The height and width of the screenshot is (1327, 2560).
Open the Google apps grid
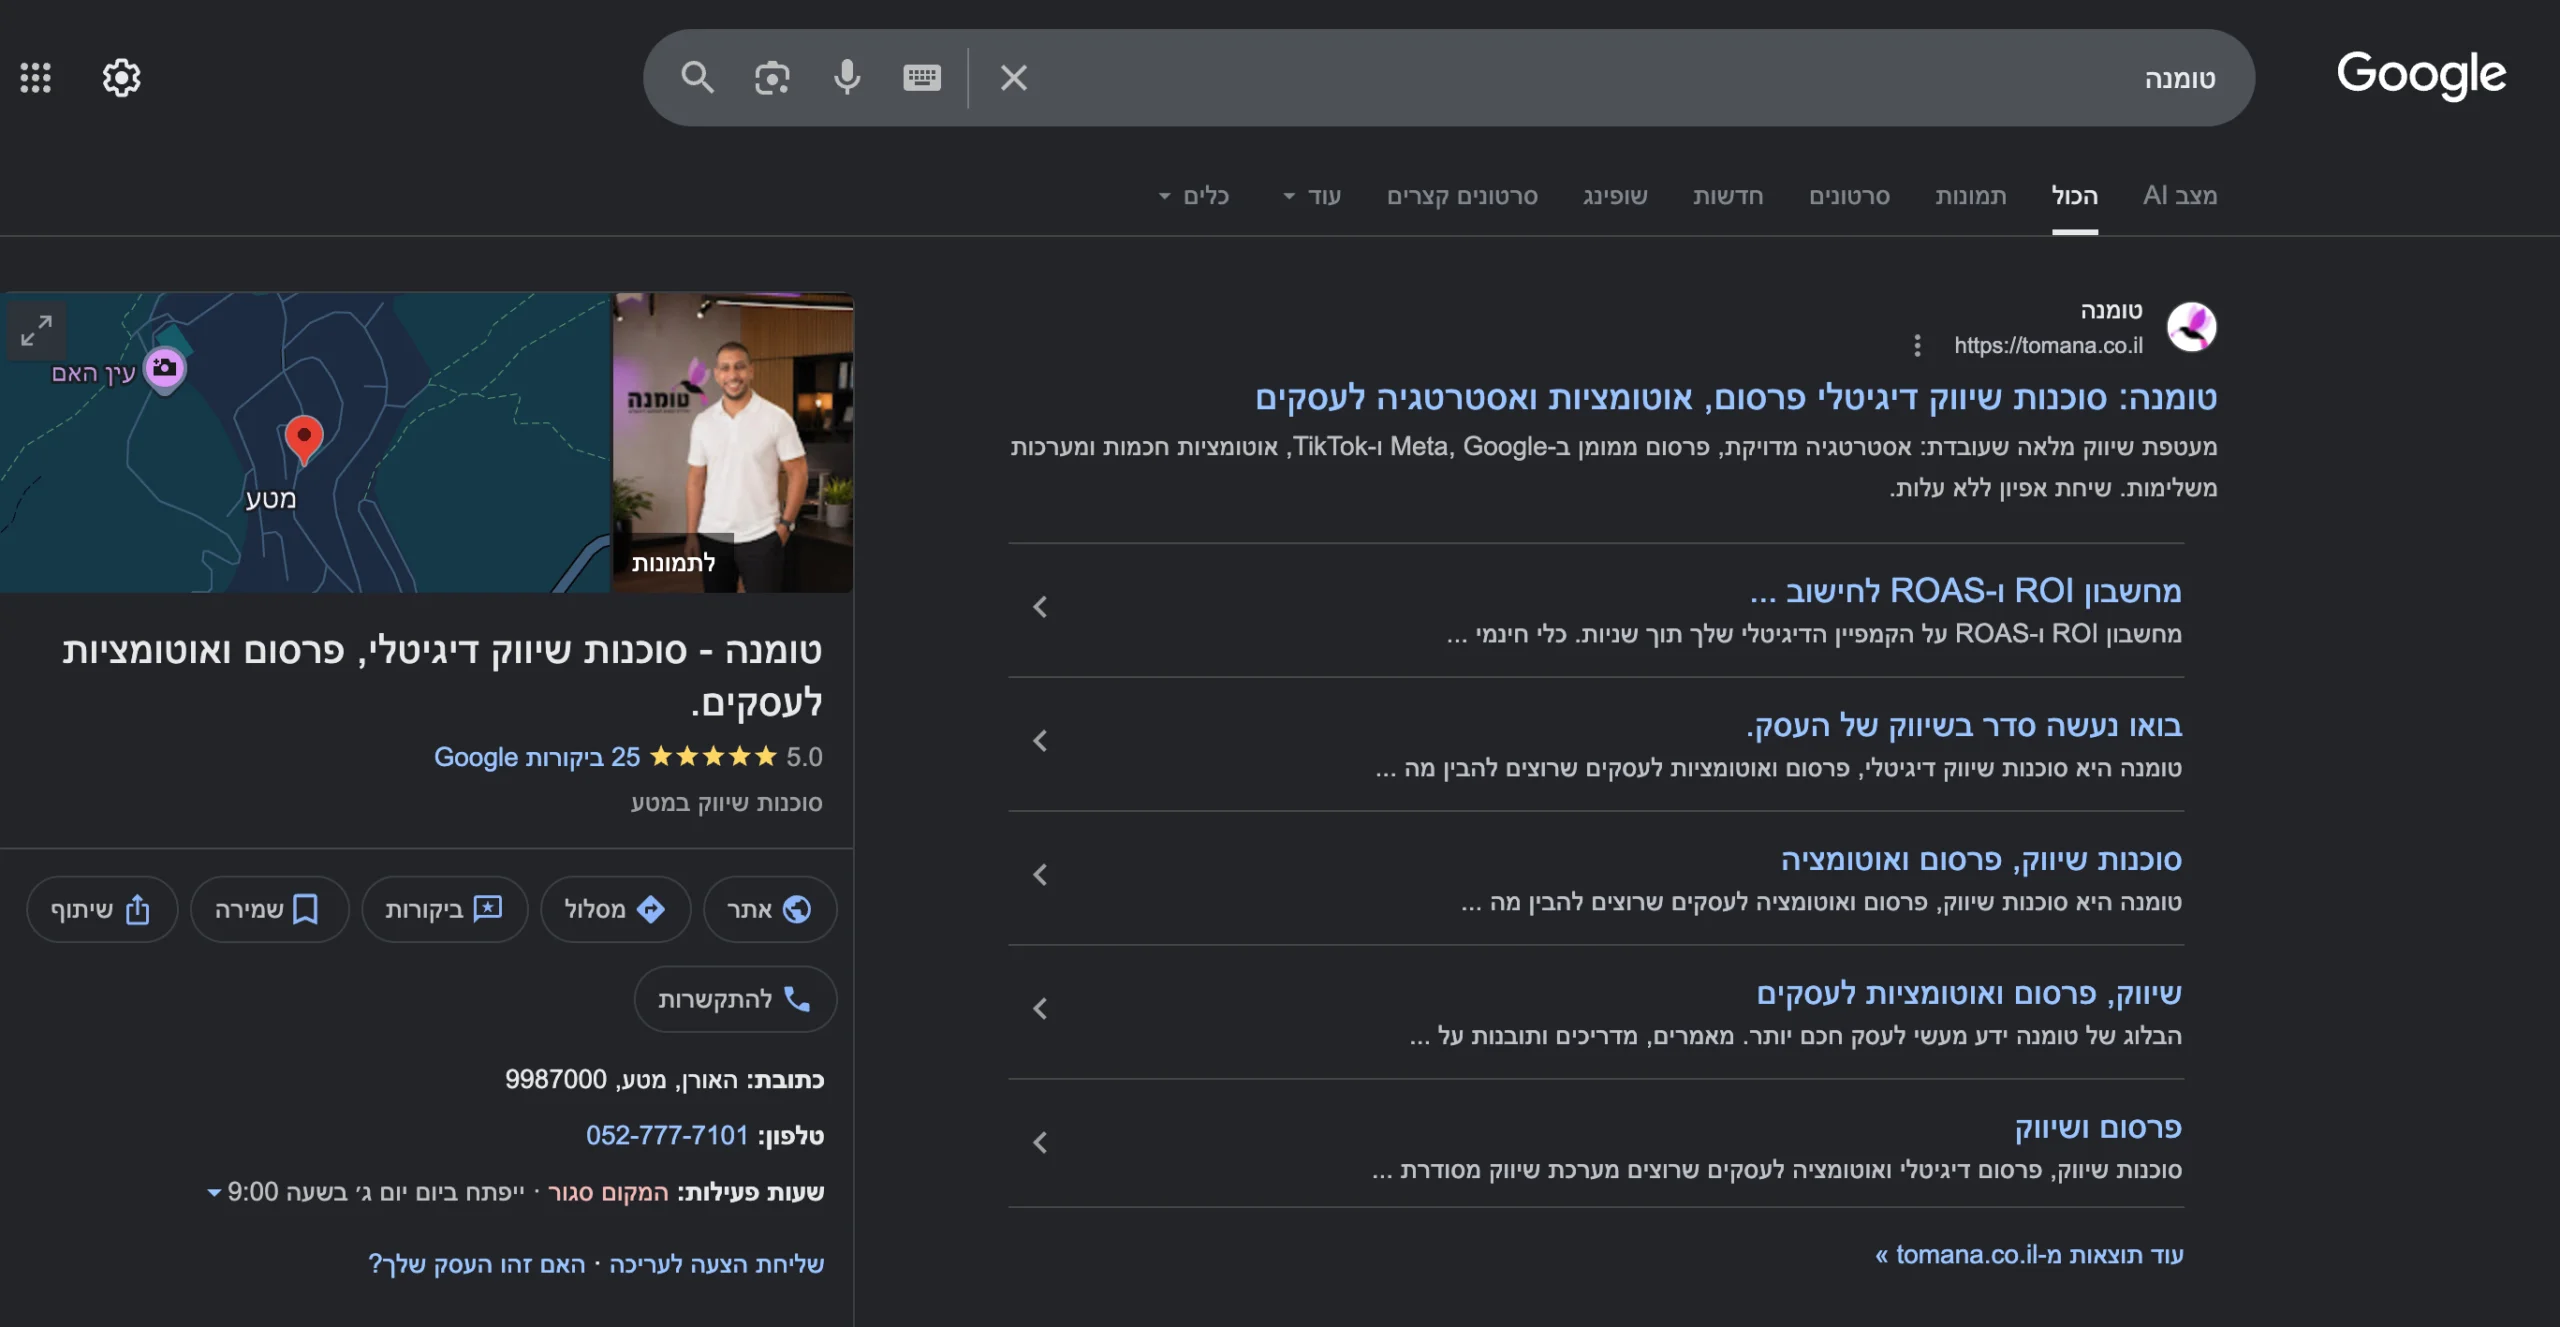[x=36, y=77]
